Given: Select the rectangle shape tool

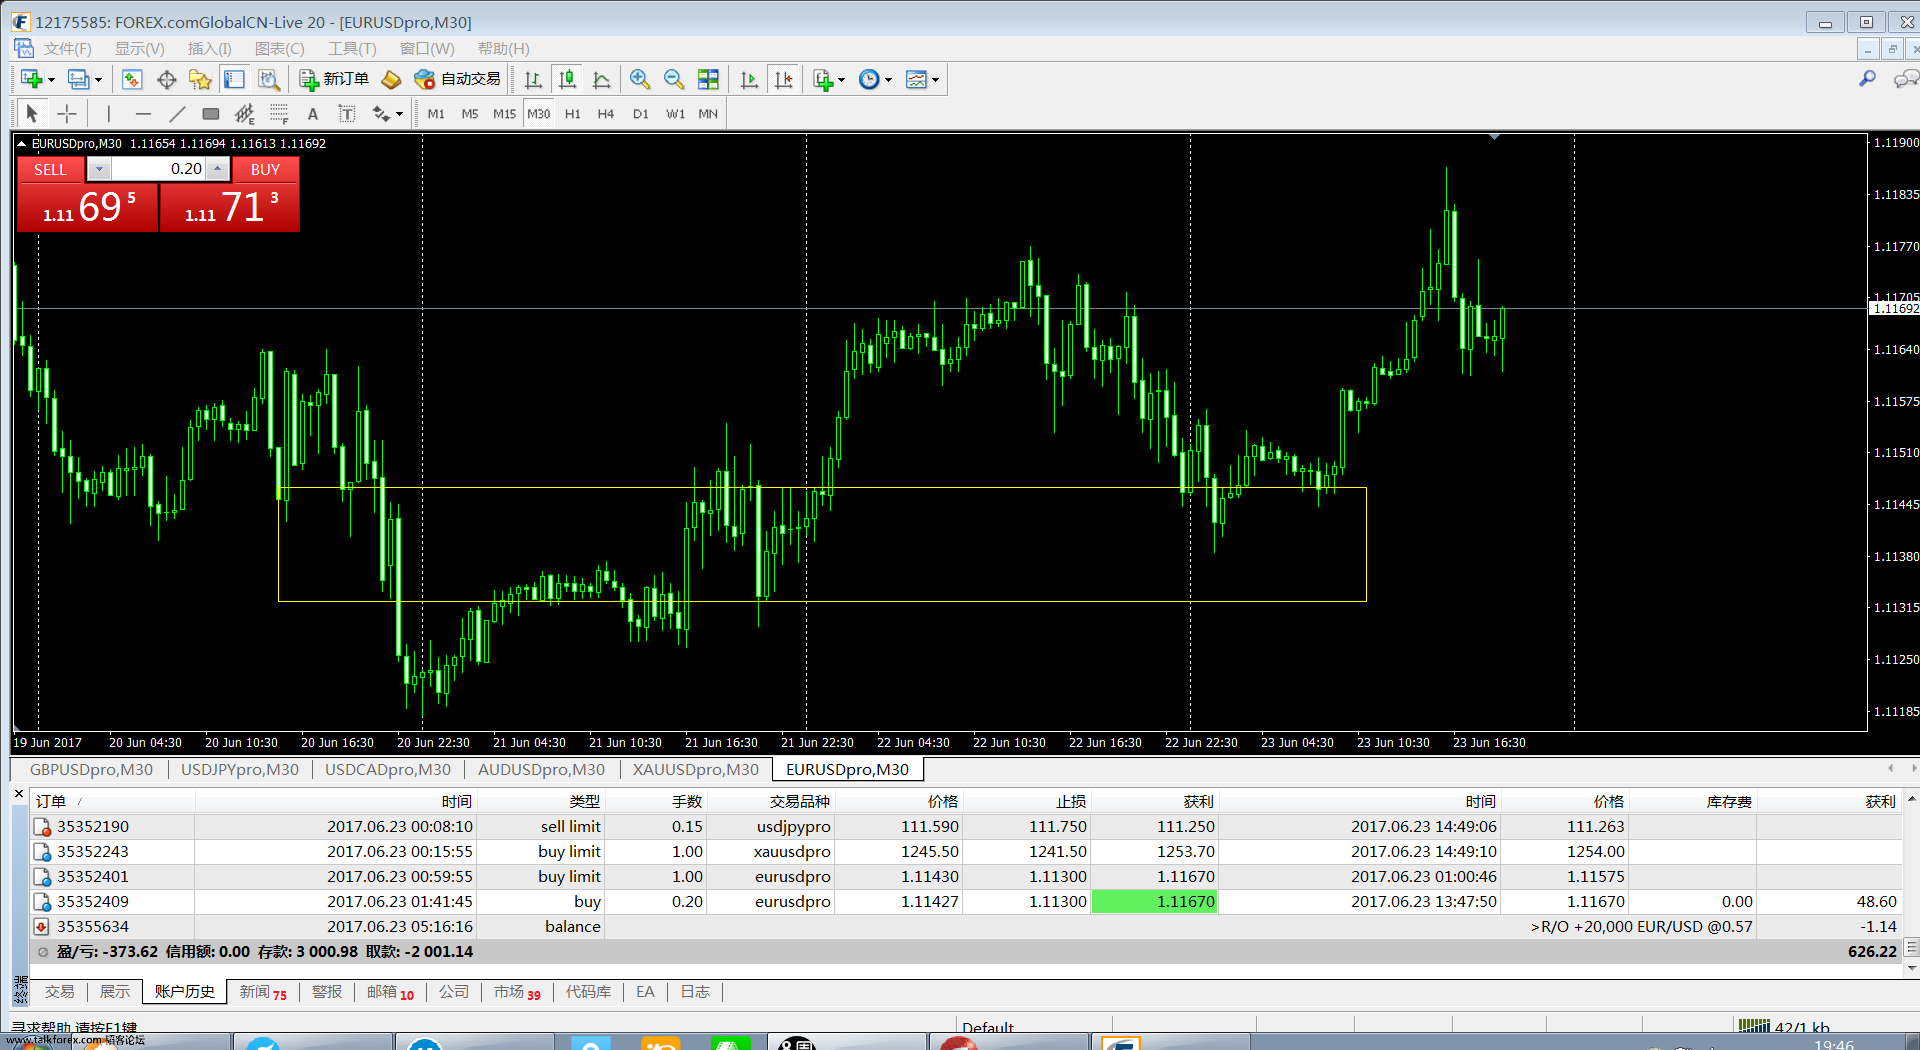Looking at the screenshot, I should point(211,113).
